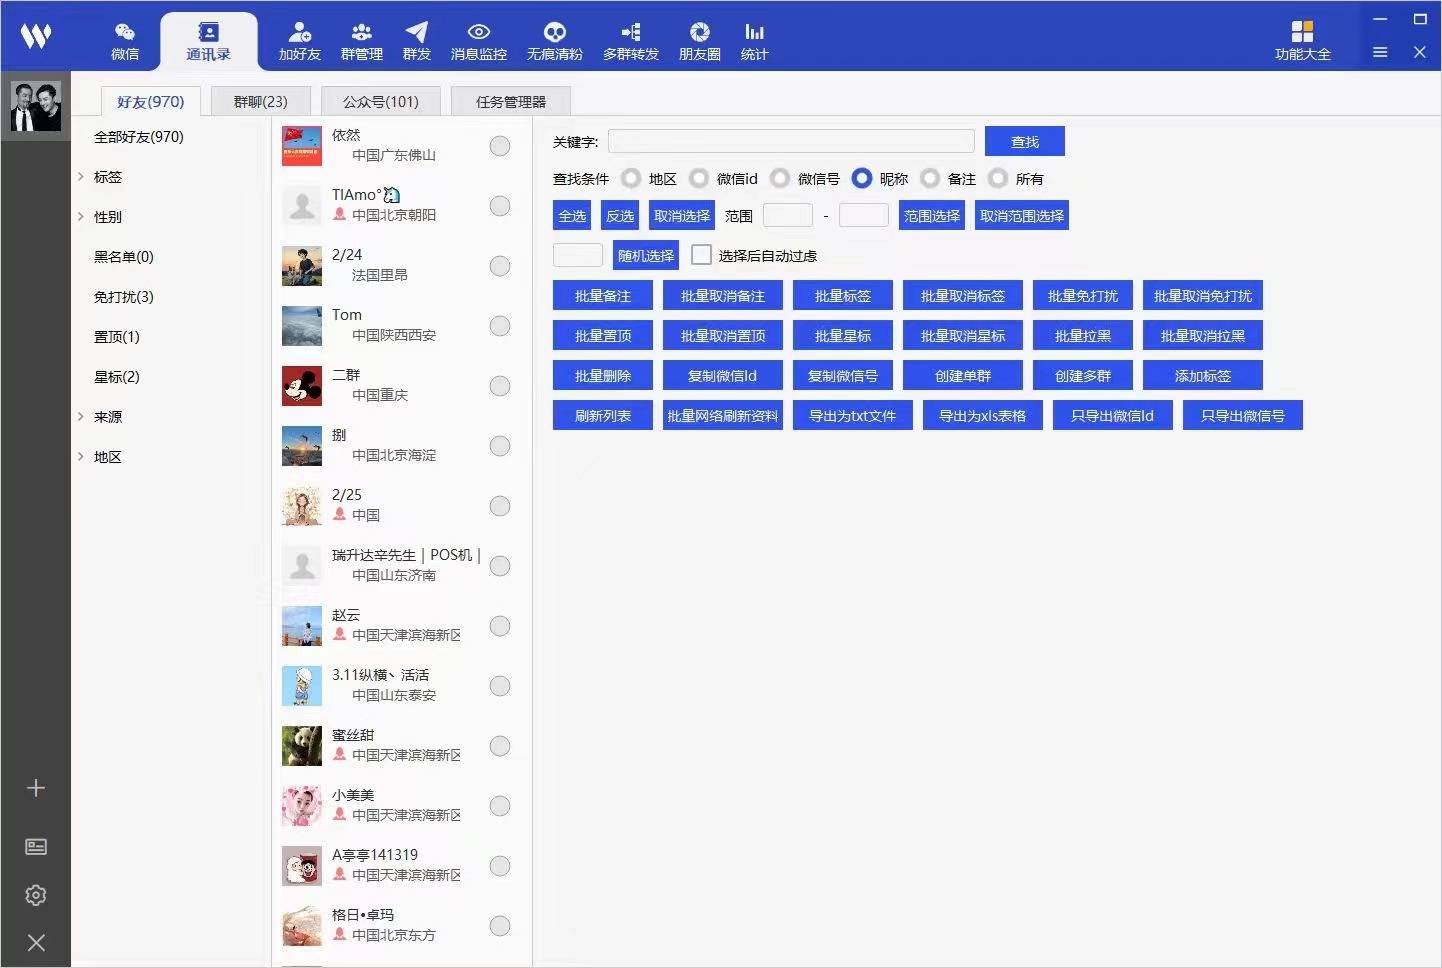Select 星标(2) in the tree
This screenshot has height=968, width=1442.
117,377
